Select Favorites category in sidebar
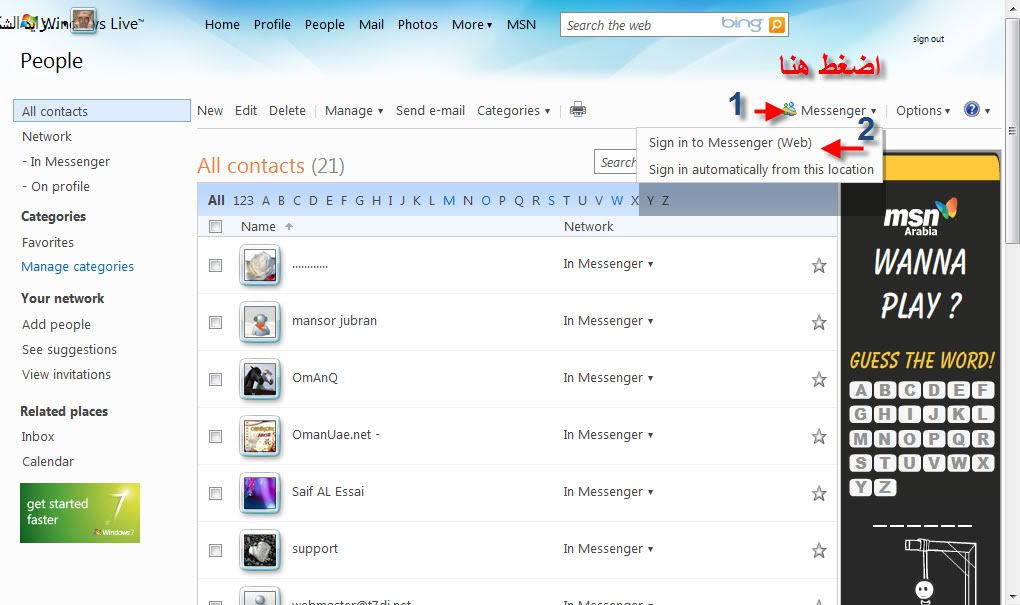This screenshot has height=605, width=1020. point(47,242)
